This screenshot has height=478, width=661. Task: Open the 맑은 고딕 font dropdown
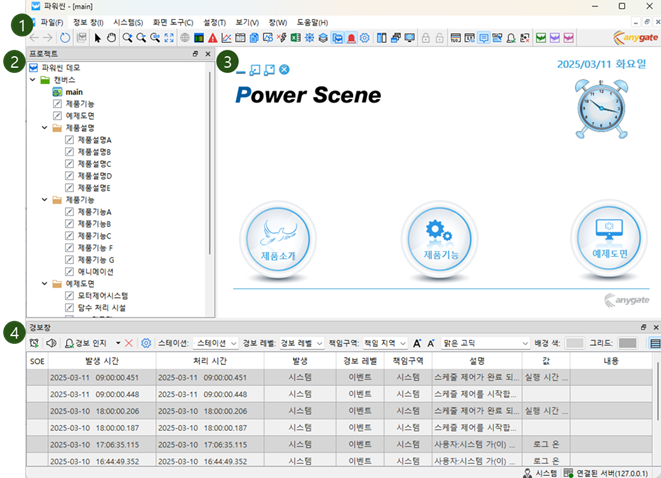(484, 343)
